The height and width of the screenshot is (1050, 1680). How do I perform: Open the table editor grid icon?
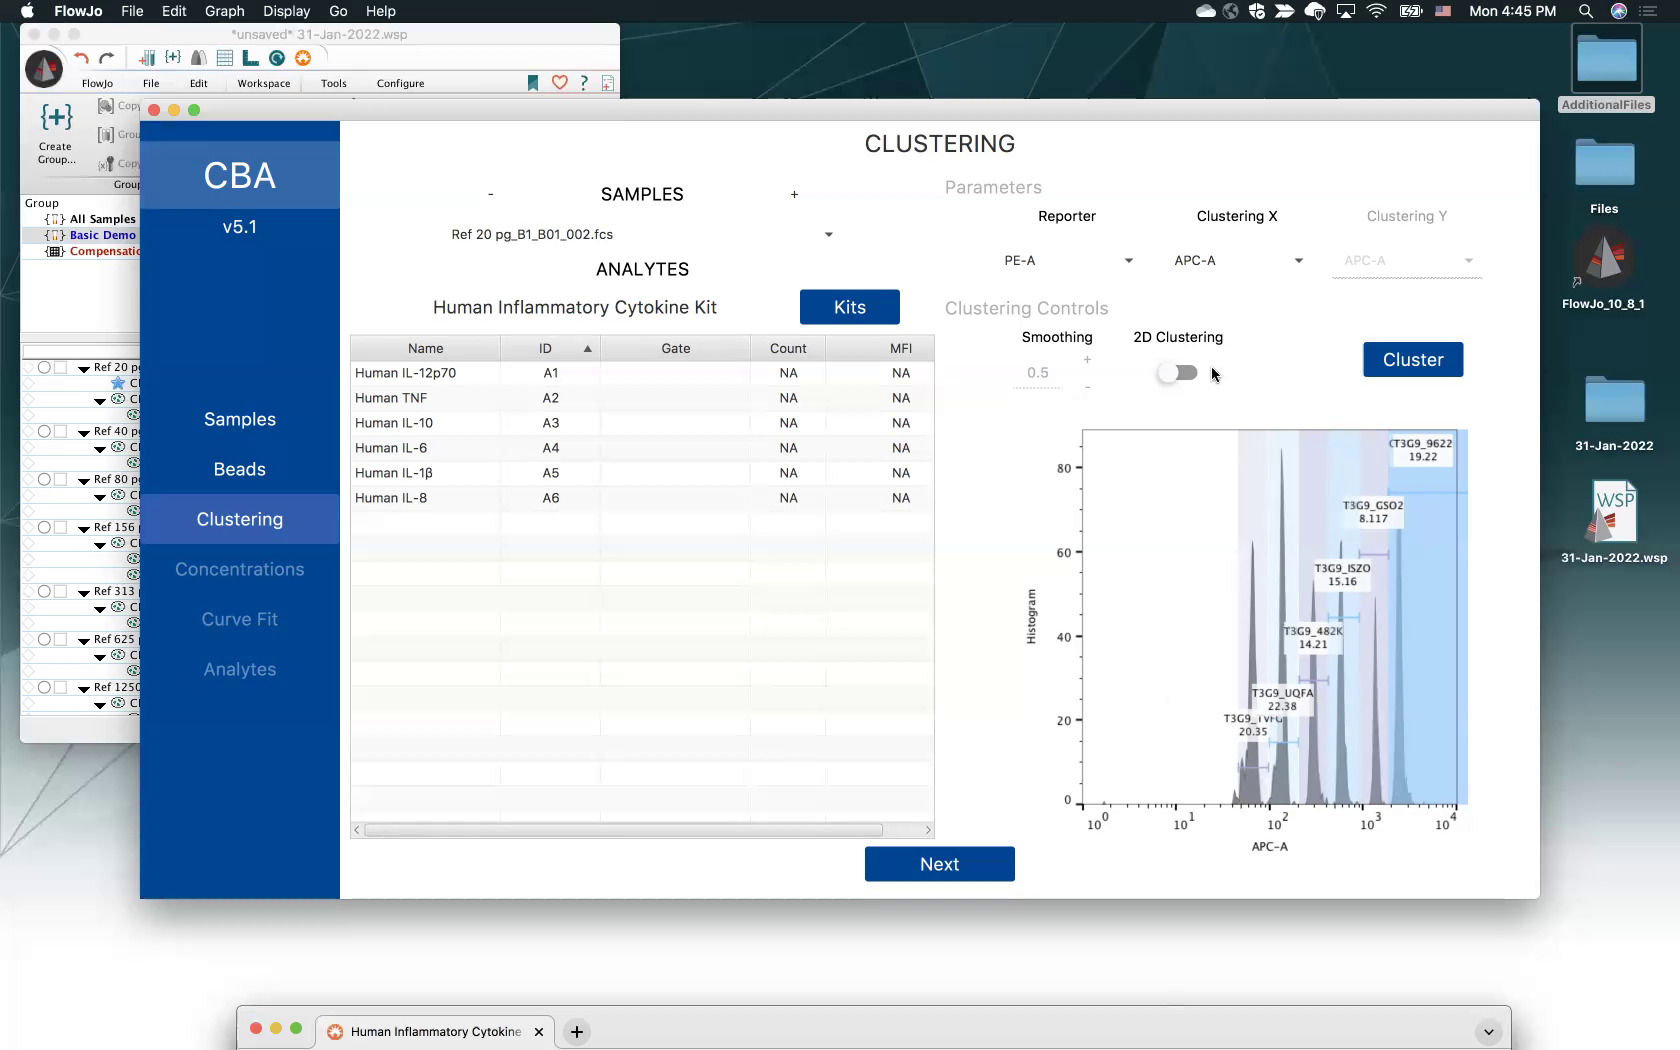coord(225,58)
